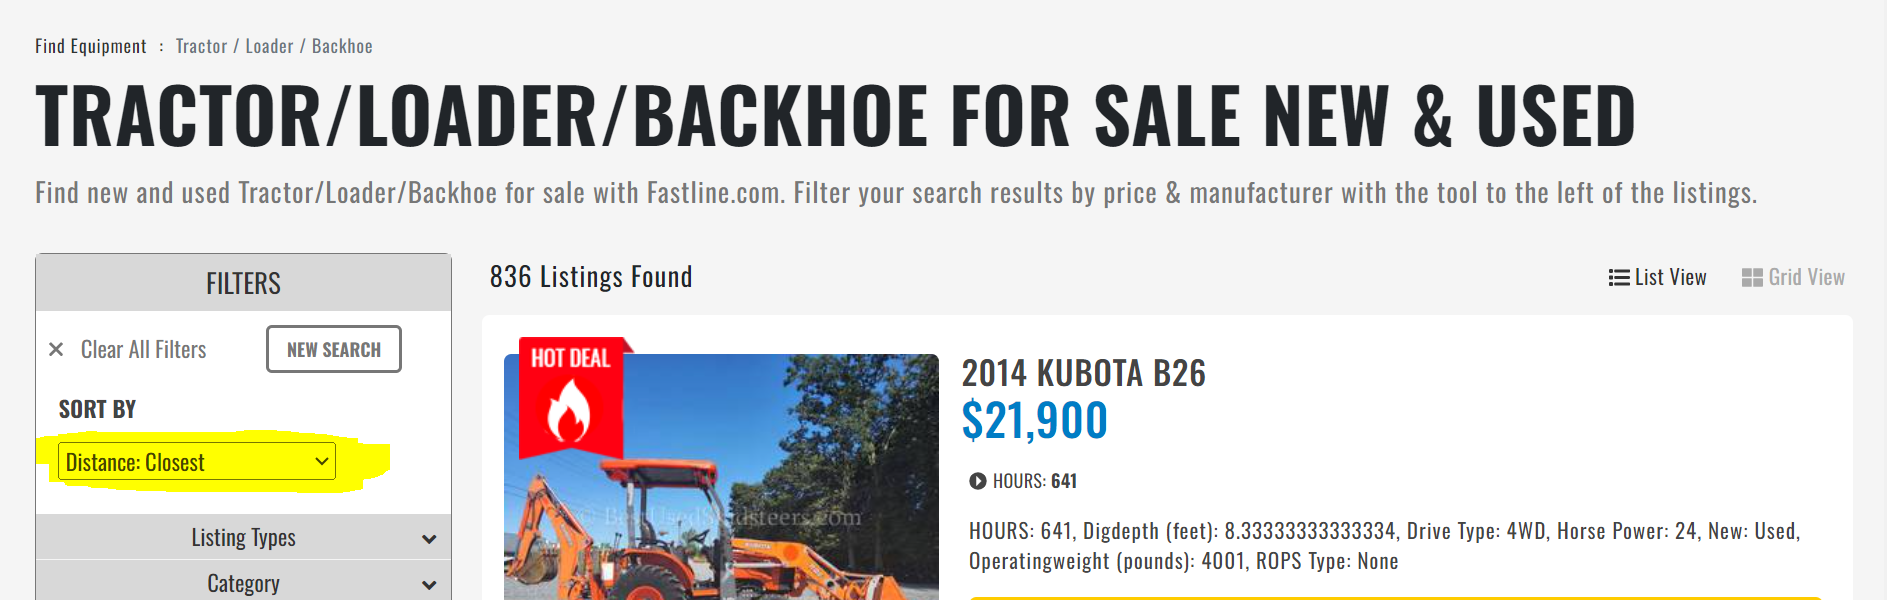
Task: Toggle the Category section chevron
Action: click(x=430, y=583)
